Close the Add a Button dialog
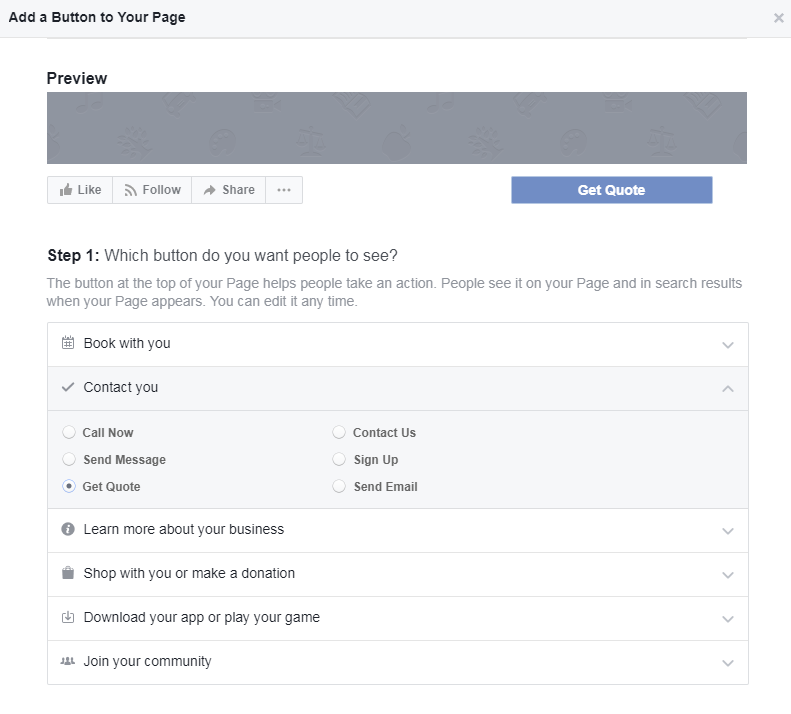 [779, 17]
